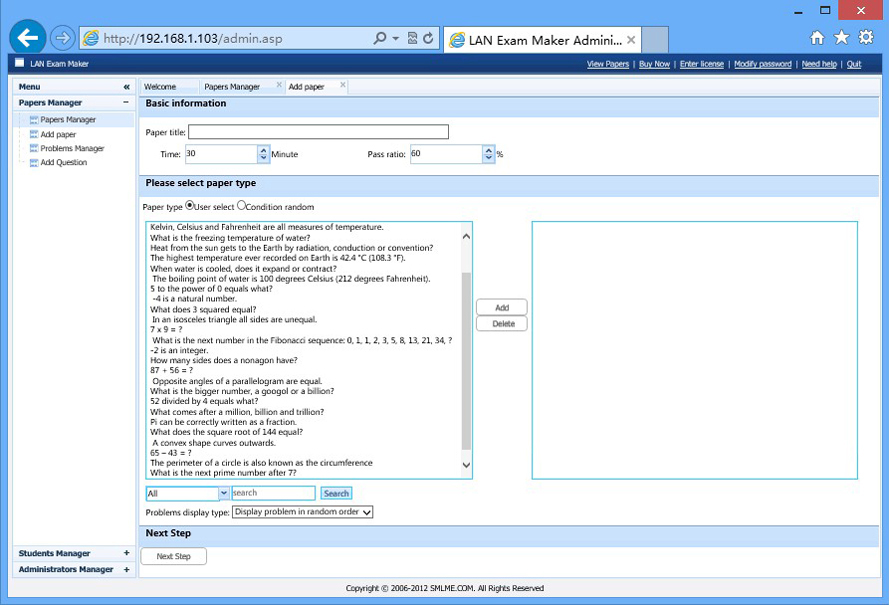Collapse the Menu sidebar with double-chevron icon
The height and width of the screenshot is (605, 889).
(x=126, y=87)
